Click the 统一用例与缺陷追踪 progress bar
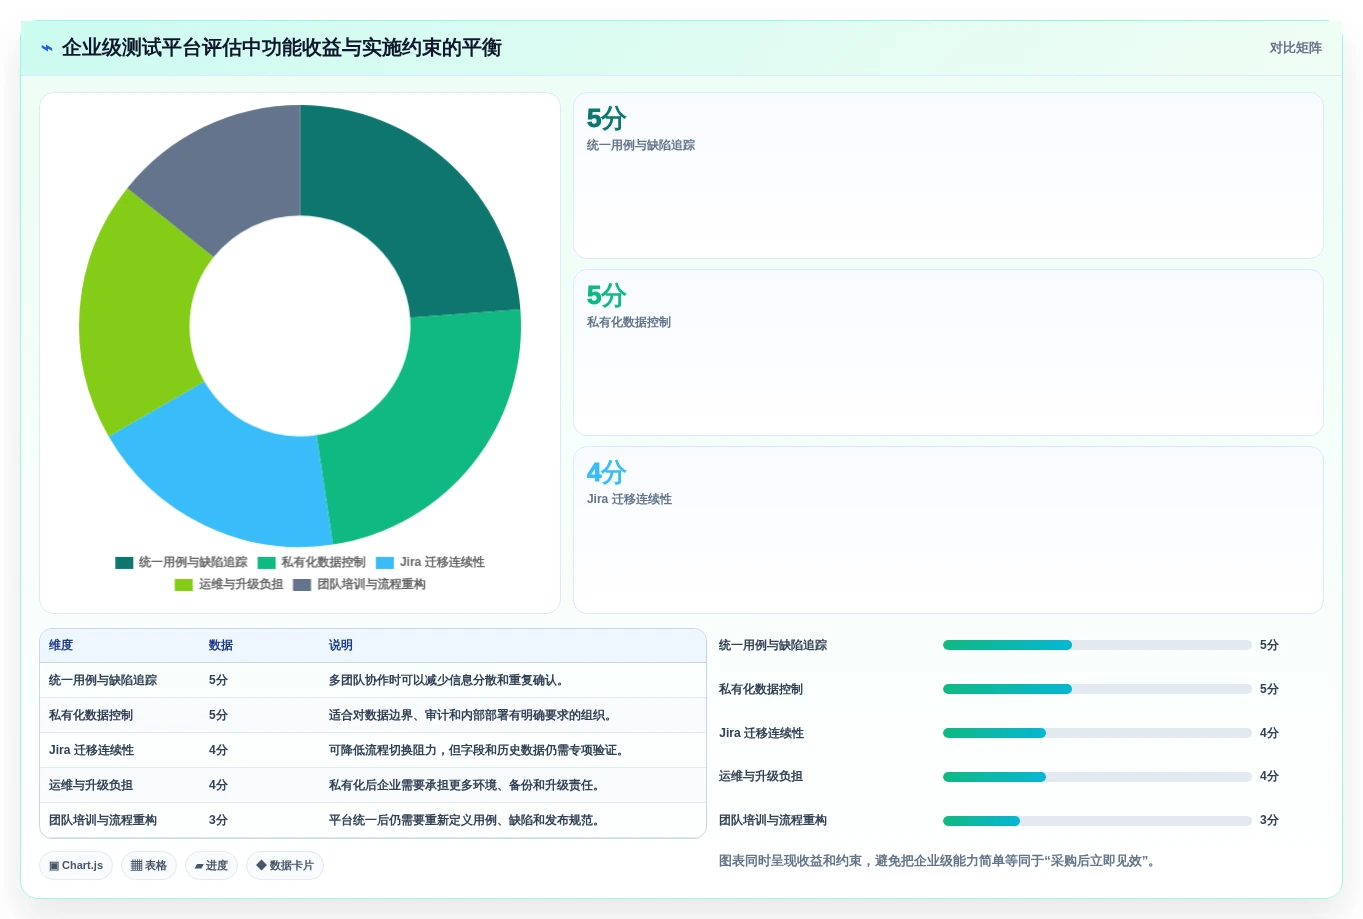The width and height of the screenshot is (1363, 919). (x=1097, y=646)
